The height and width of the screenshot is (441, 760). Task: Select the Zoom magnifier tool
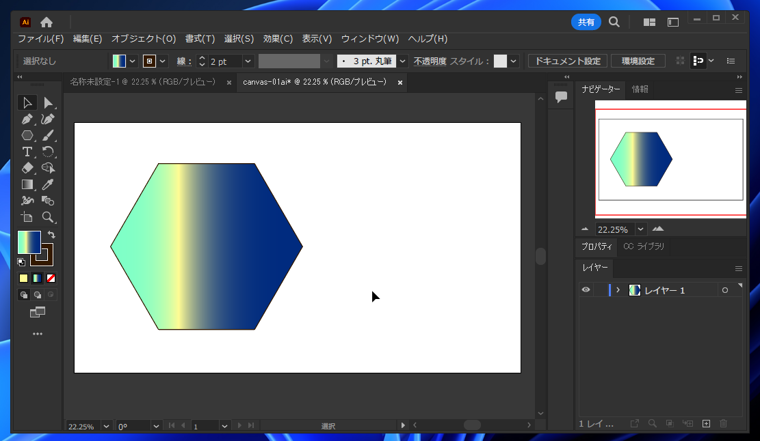(47, 217)
